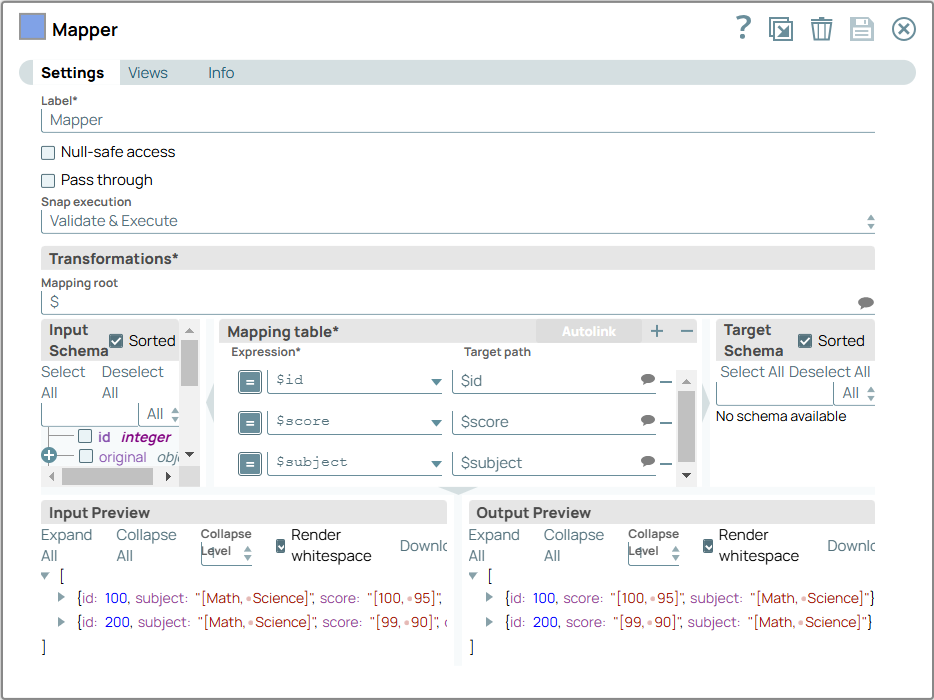Viewport: 934px width, 700px height.
Task: Click the export snap icon in header
Action: click(781, 29)
